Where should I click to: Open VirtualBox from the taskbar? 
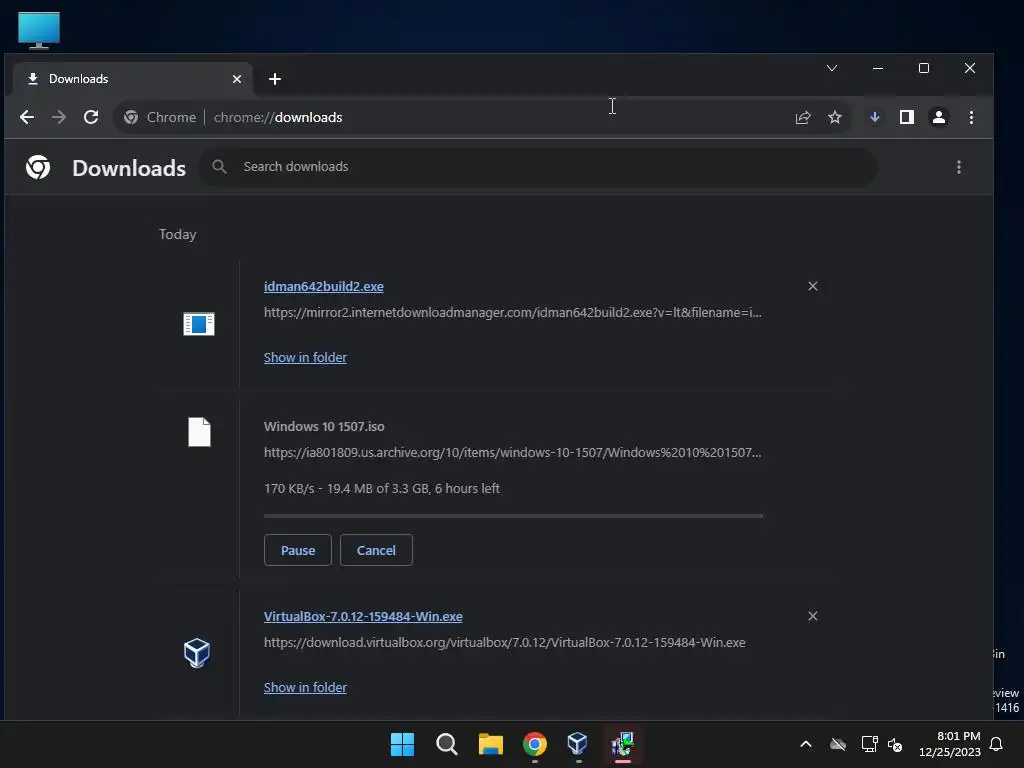pos(578,744)
